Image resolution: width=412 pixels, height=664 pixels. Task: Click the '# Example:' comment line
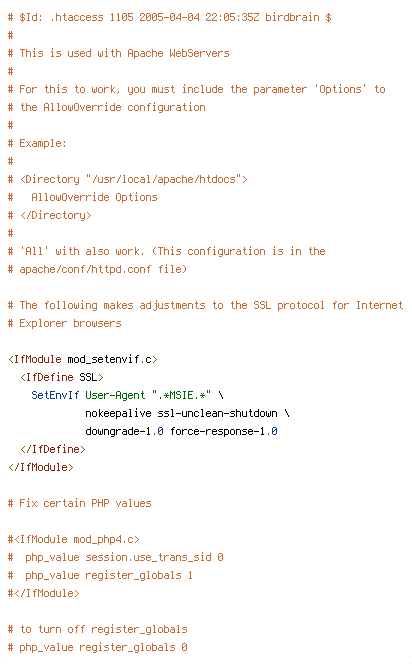[37, 143]
